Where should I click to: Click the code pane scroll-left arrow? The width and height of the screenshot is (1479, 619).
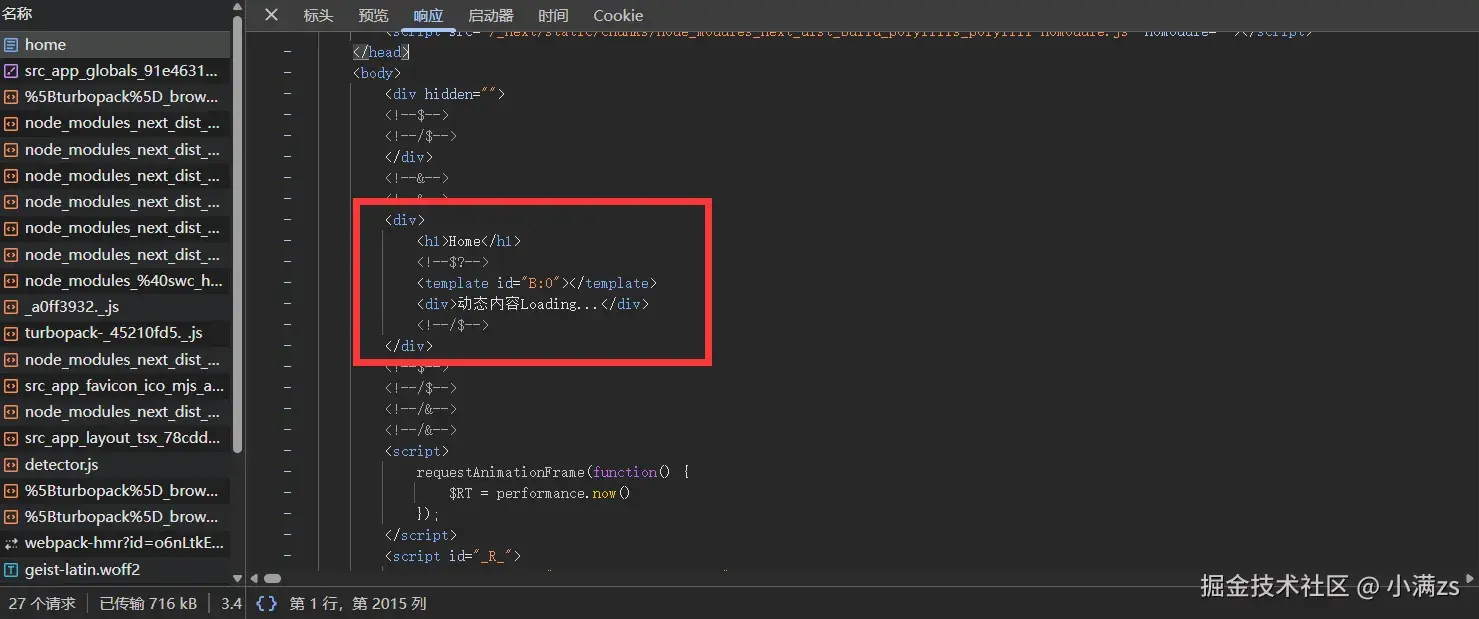[254, 578]
